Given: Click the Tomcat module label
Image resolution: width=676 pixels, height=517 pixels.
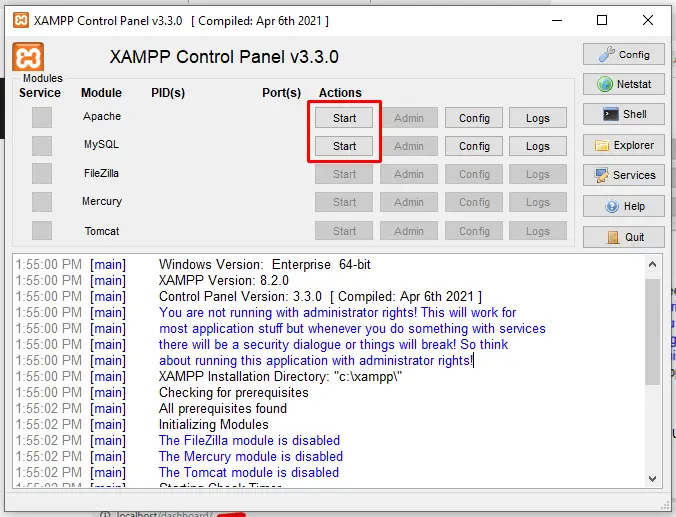Looking at the screenshot, I should (x=102, y=231).
